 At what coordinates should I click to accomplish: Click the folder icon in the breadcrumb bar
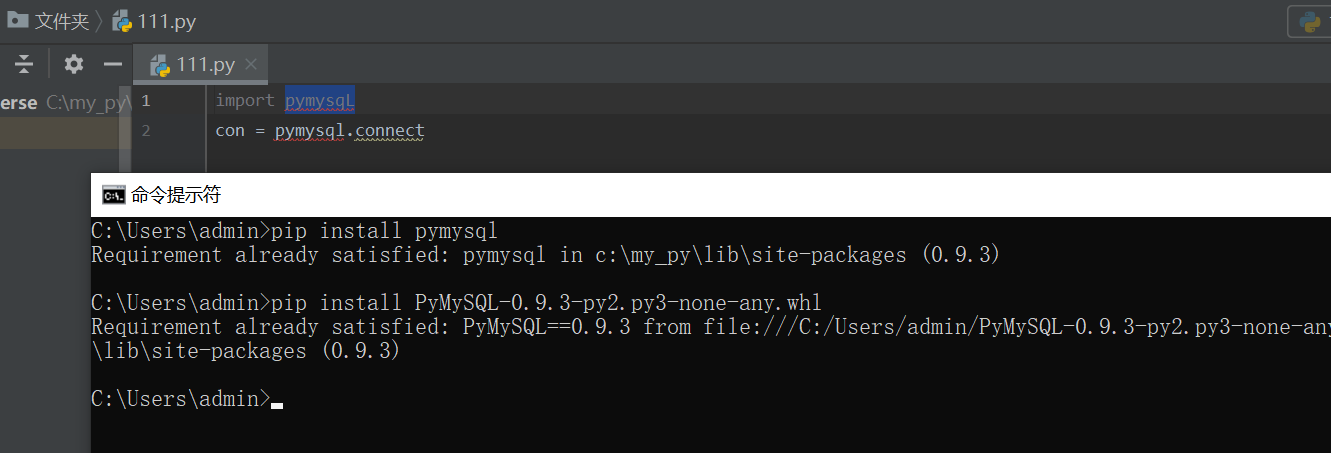pyautogui.click(x=17, y=18)
